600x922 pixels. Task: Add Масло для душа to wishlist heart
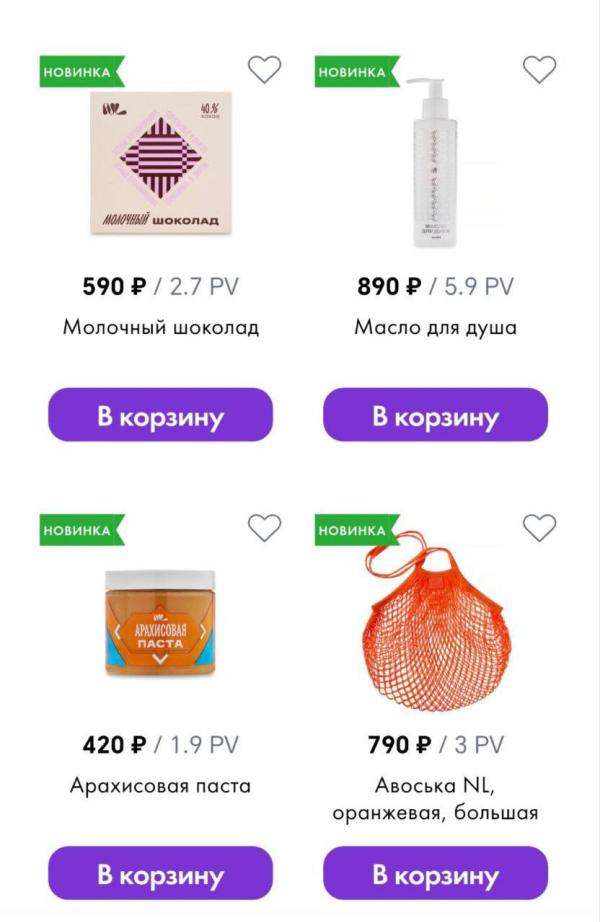click(x=539, y=69)
